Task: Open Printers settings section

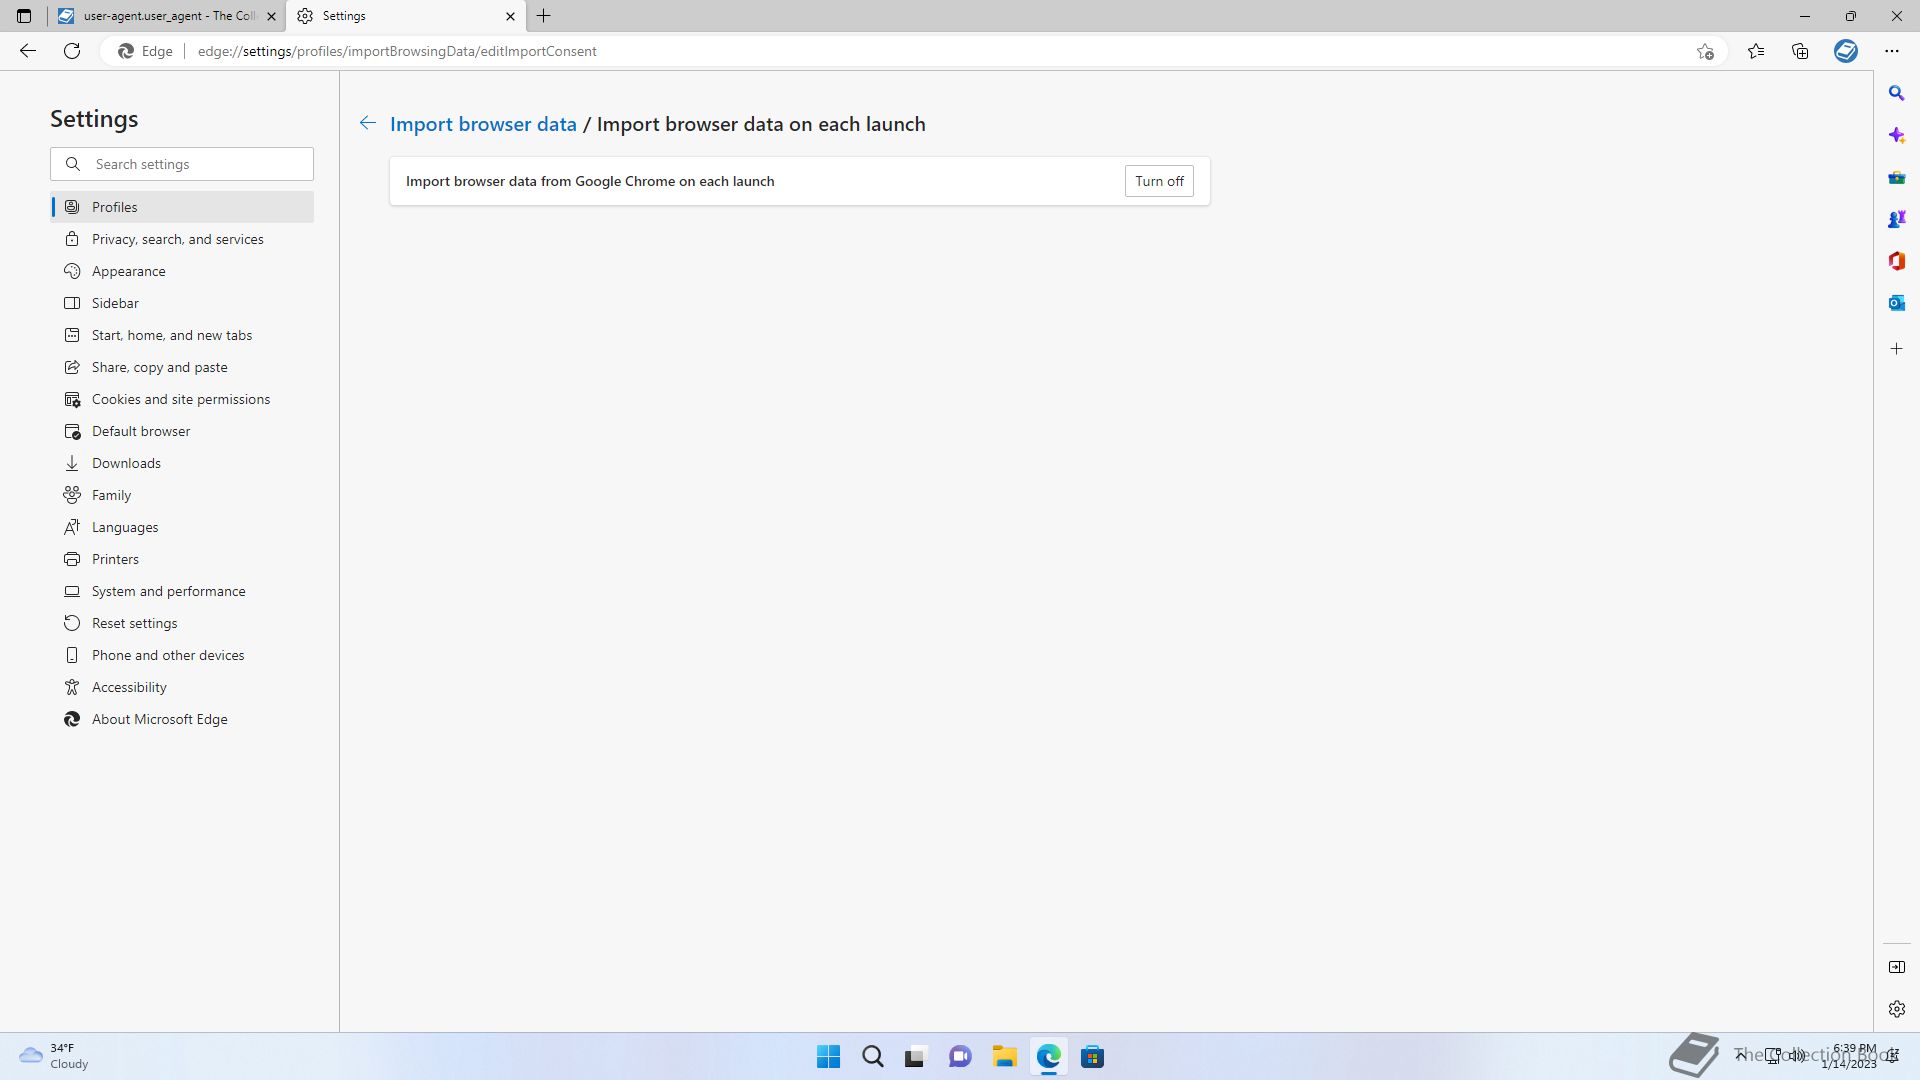Action: point(182,559)
